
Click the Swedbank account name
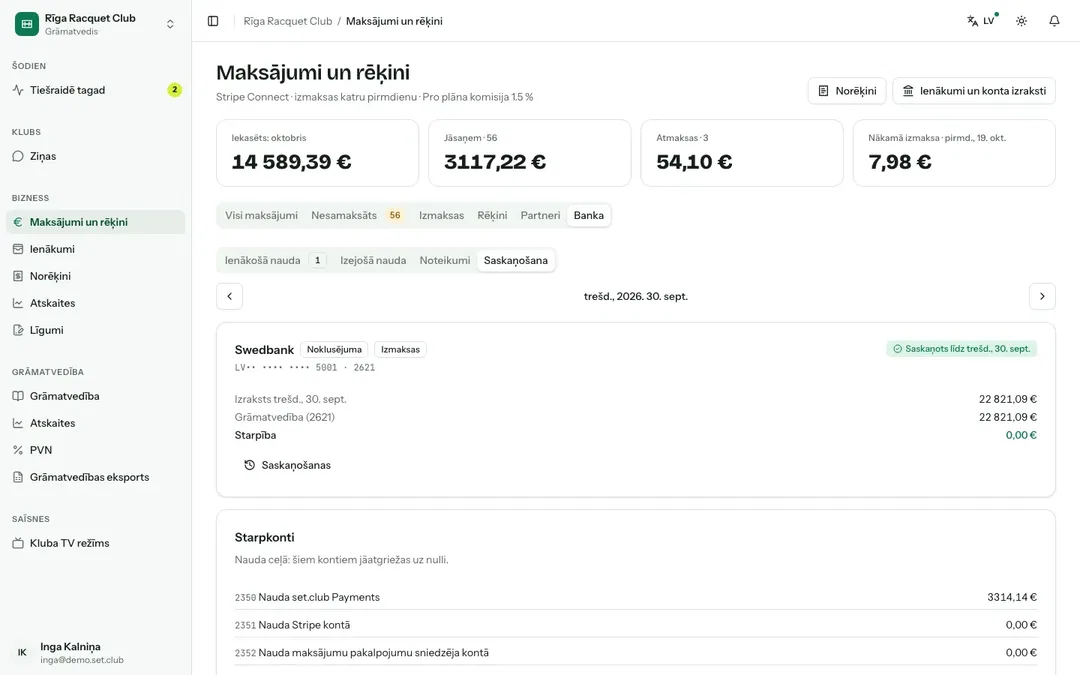264,350
